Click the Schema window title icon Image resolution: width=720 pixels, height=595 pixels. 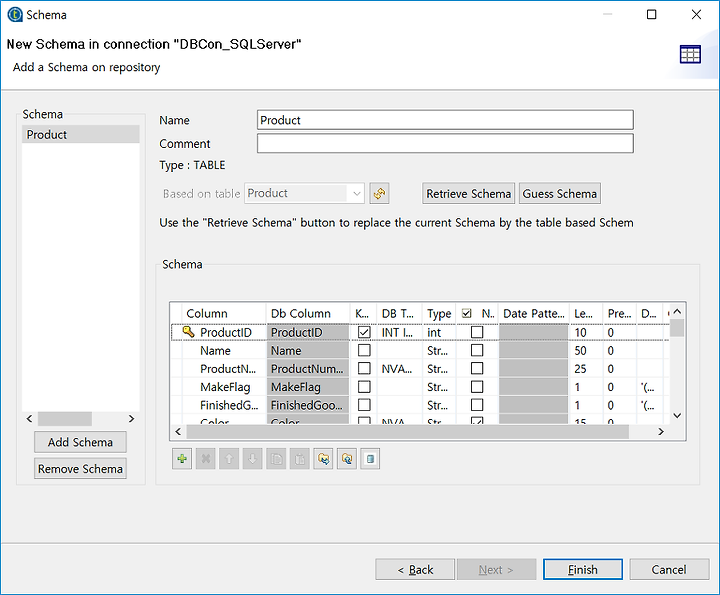pyautogui.click(x=15, y=15)
